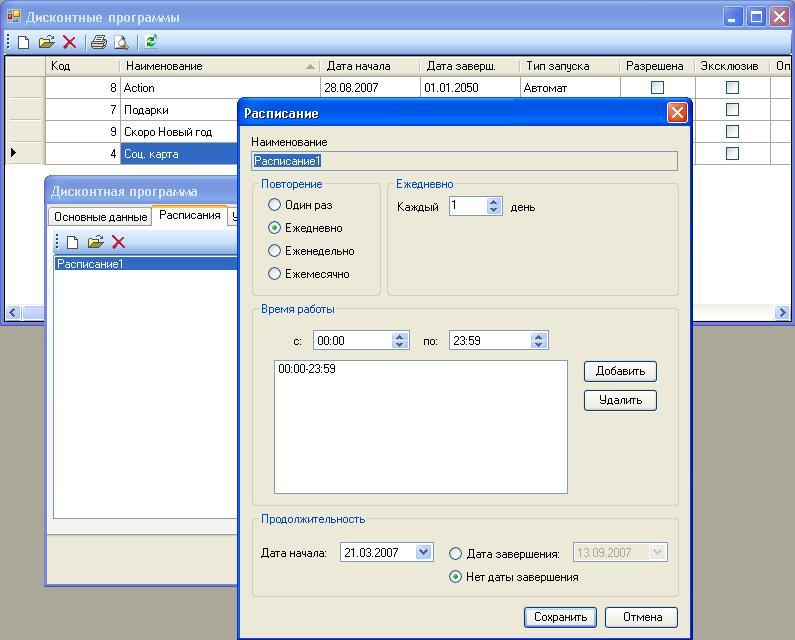Screen dimensions: 795x640
Task: Open Print Preview from the main toolbar
Action: 121,42
